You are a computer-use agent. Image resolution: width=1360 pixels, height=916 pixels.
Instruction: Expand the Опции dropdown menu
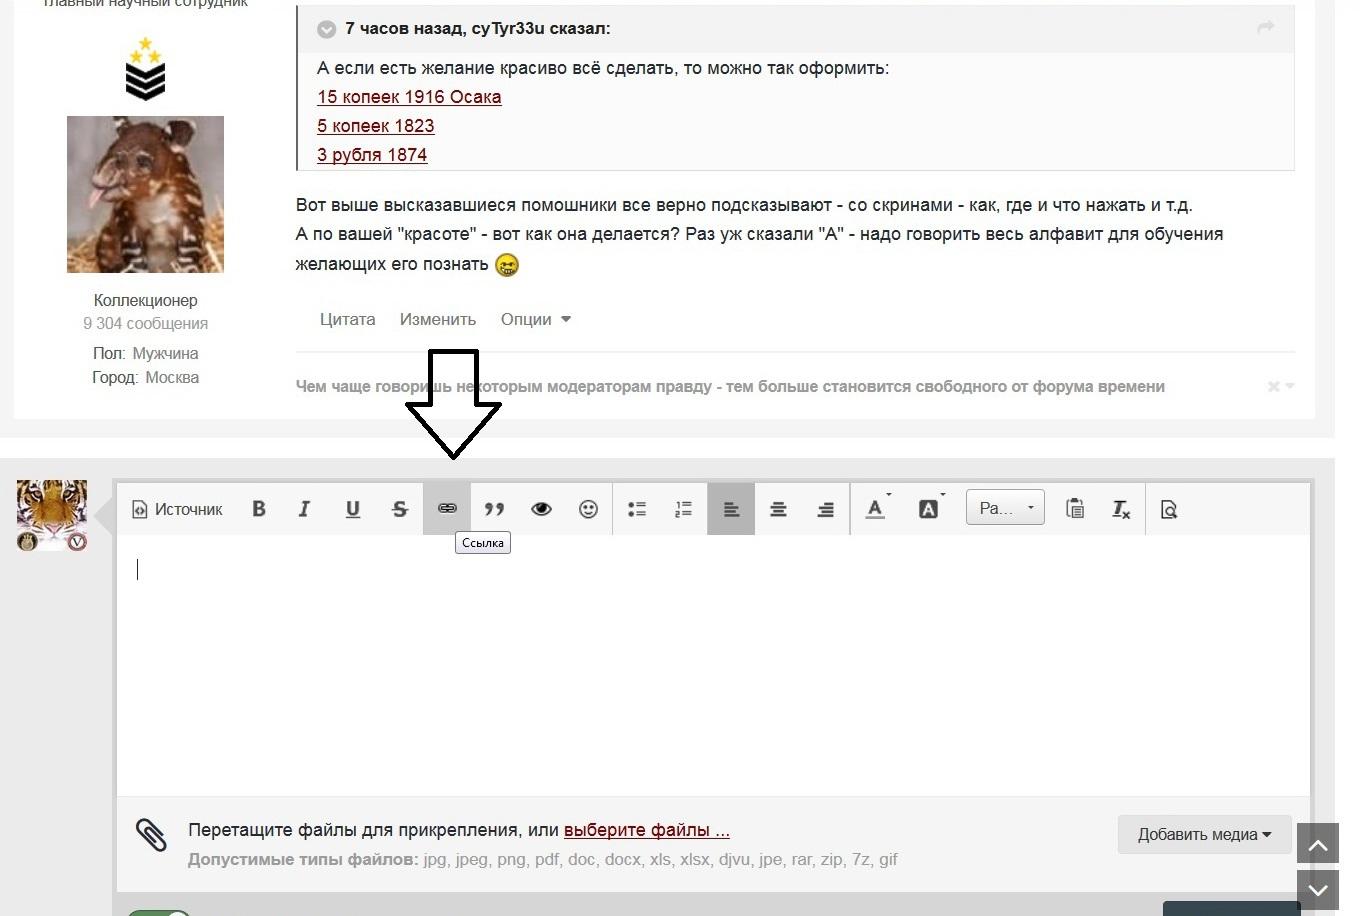pos(535,320)
